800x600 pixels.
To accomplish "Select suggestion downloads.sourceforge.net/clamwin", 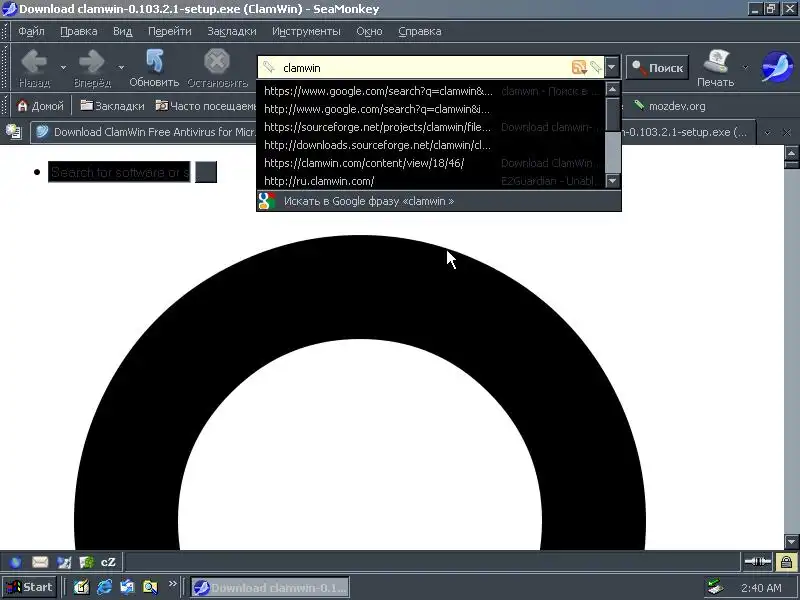I will (430, 145).
